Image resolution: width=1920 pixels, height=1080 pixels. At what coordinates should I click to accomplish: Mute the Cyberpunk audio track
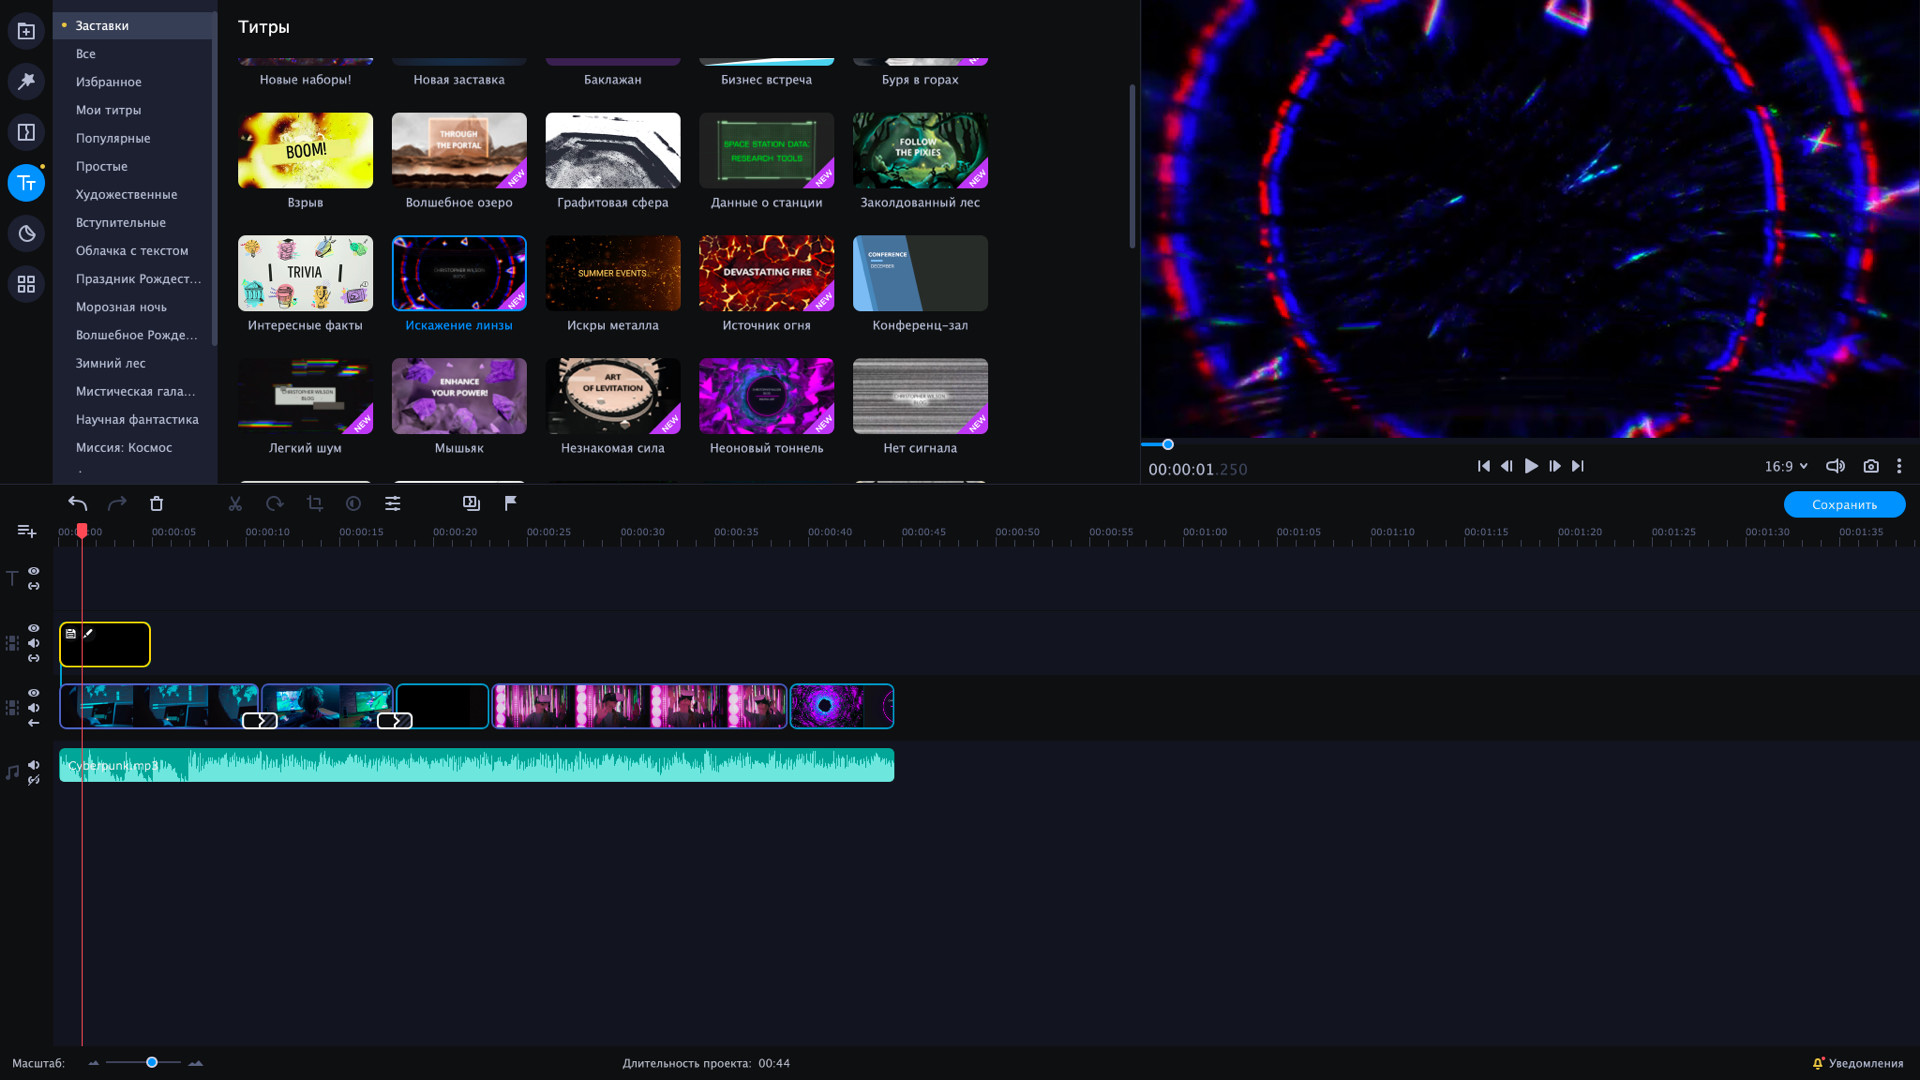pos(33,765)
